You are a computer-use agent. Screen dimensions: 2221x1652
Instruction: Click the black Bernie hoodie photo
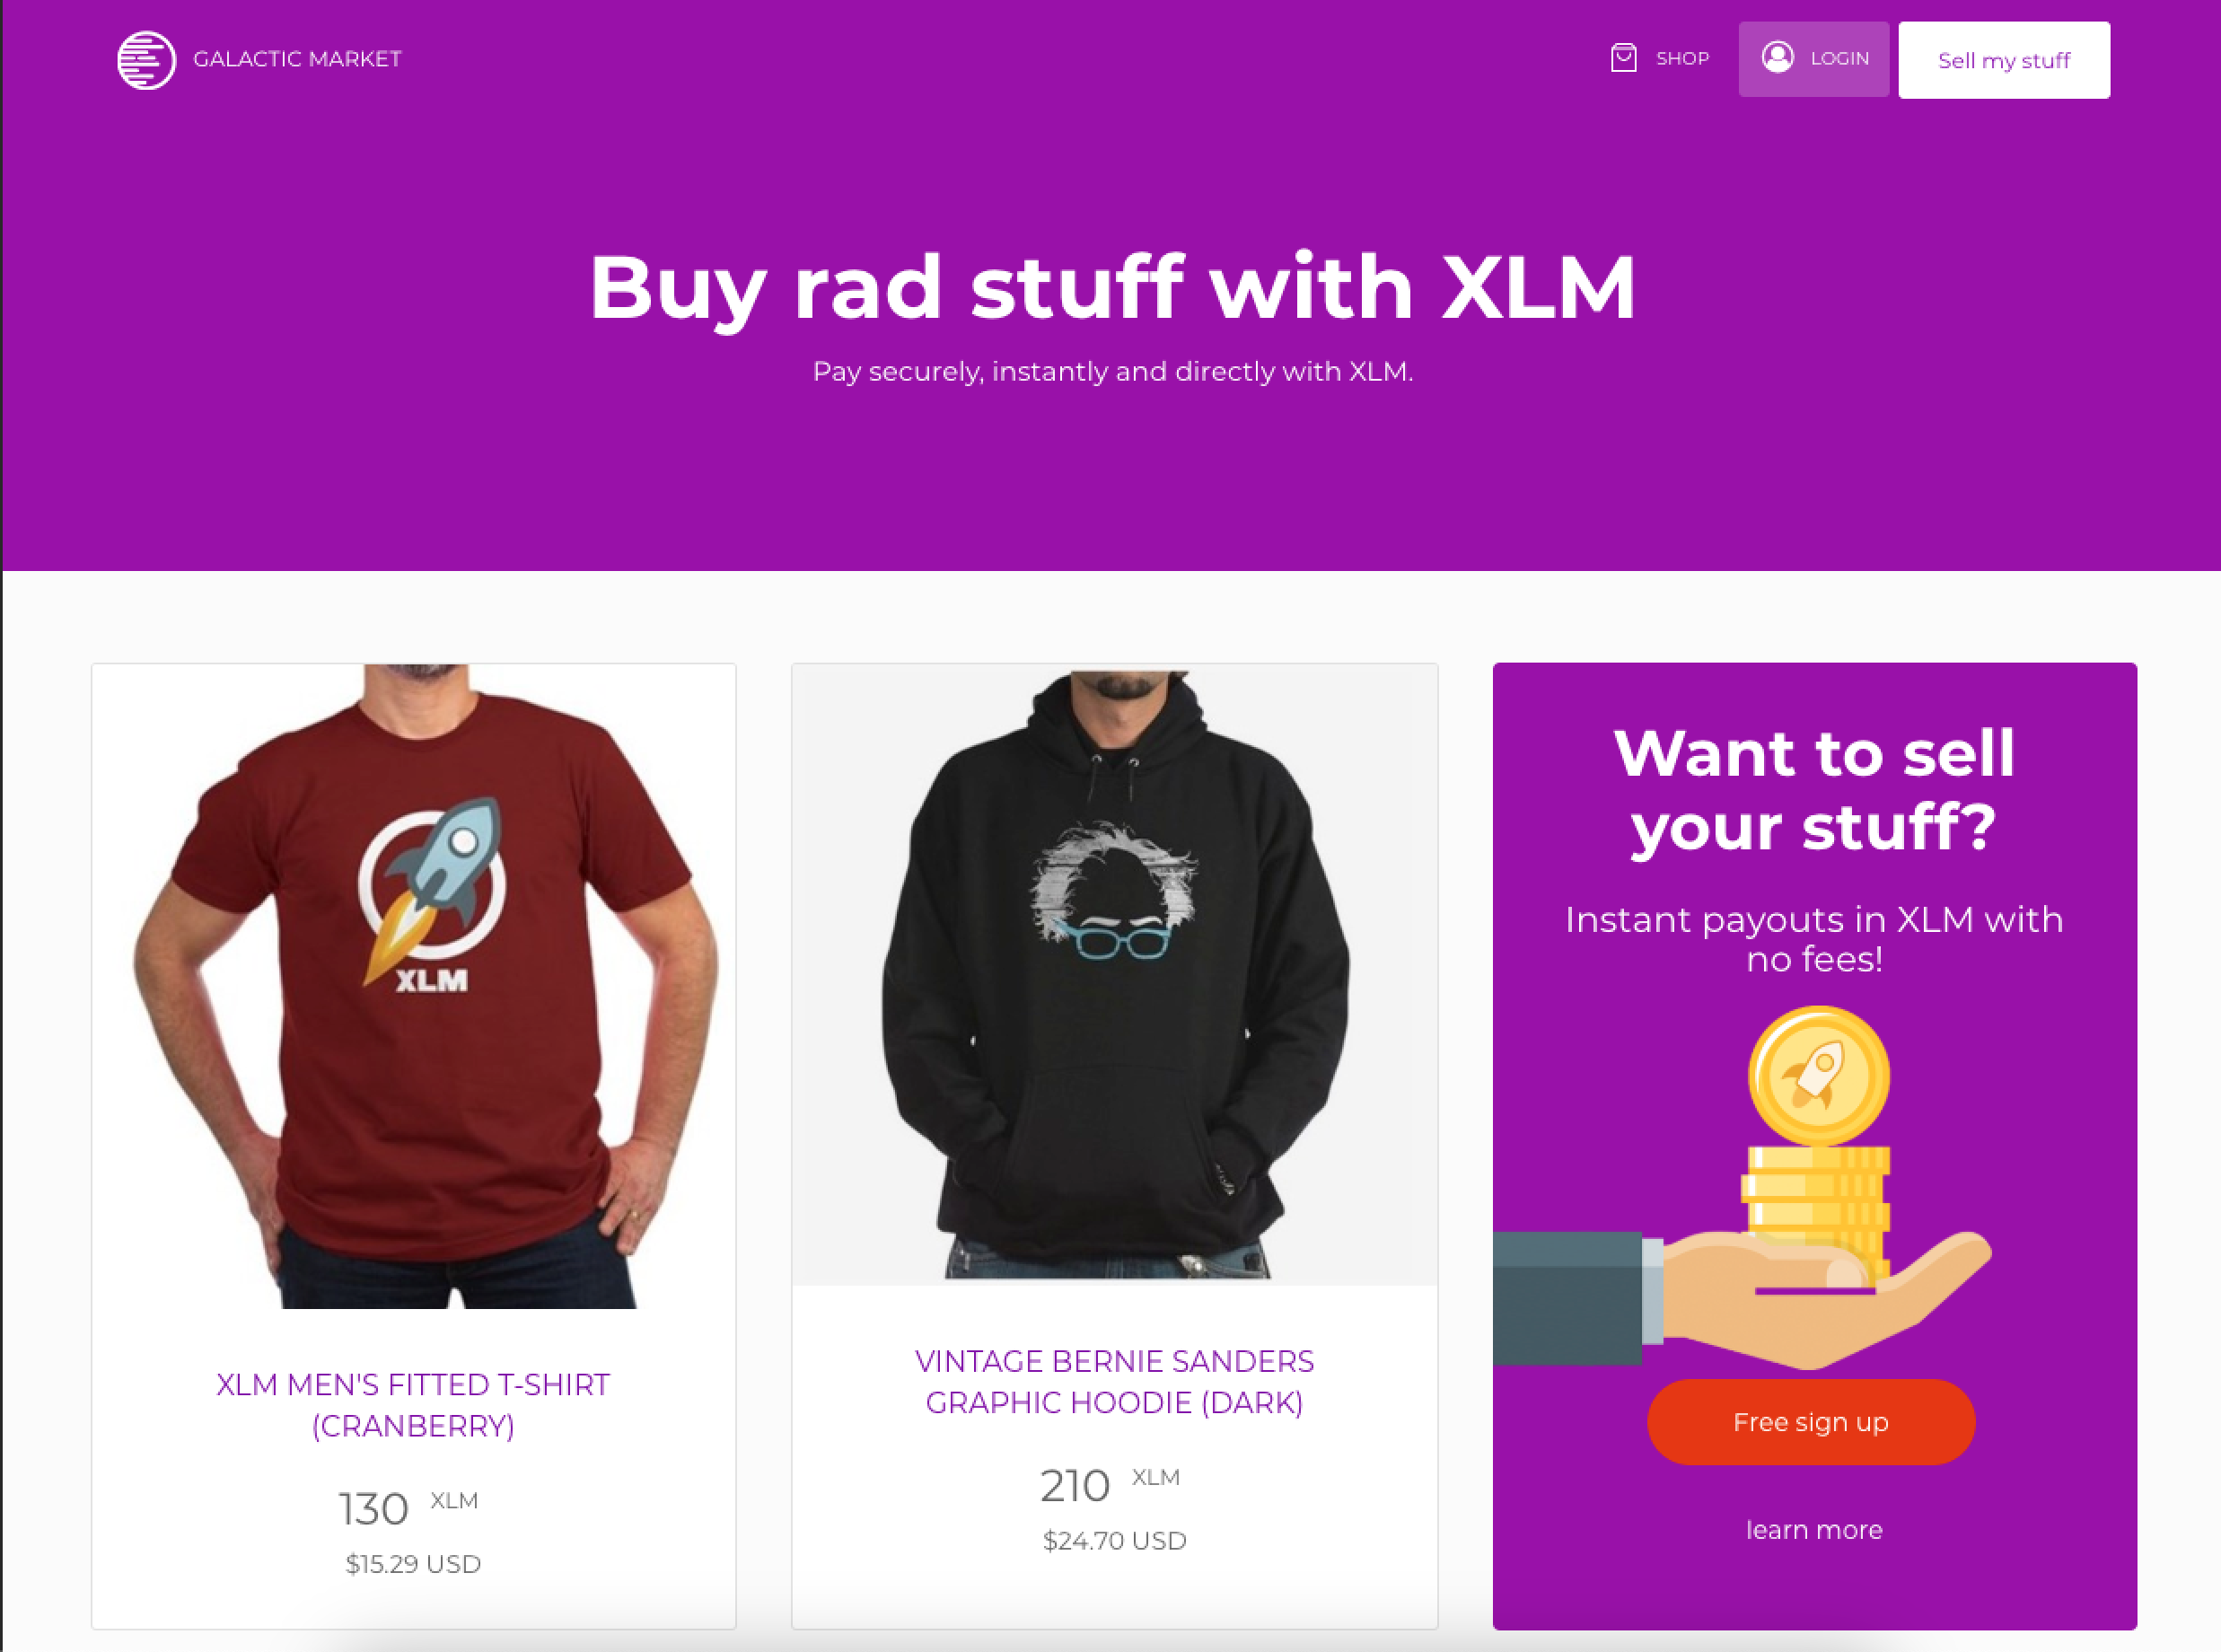(x=1114, y=975)
